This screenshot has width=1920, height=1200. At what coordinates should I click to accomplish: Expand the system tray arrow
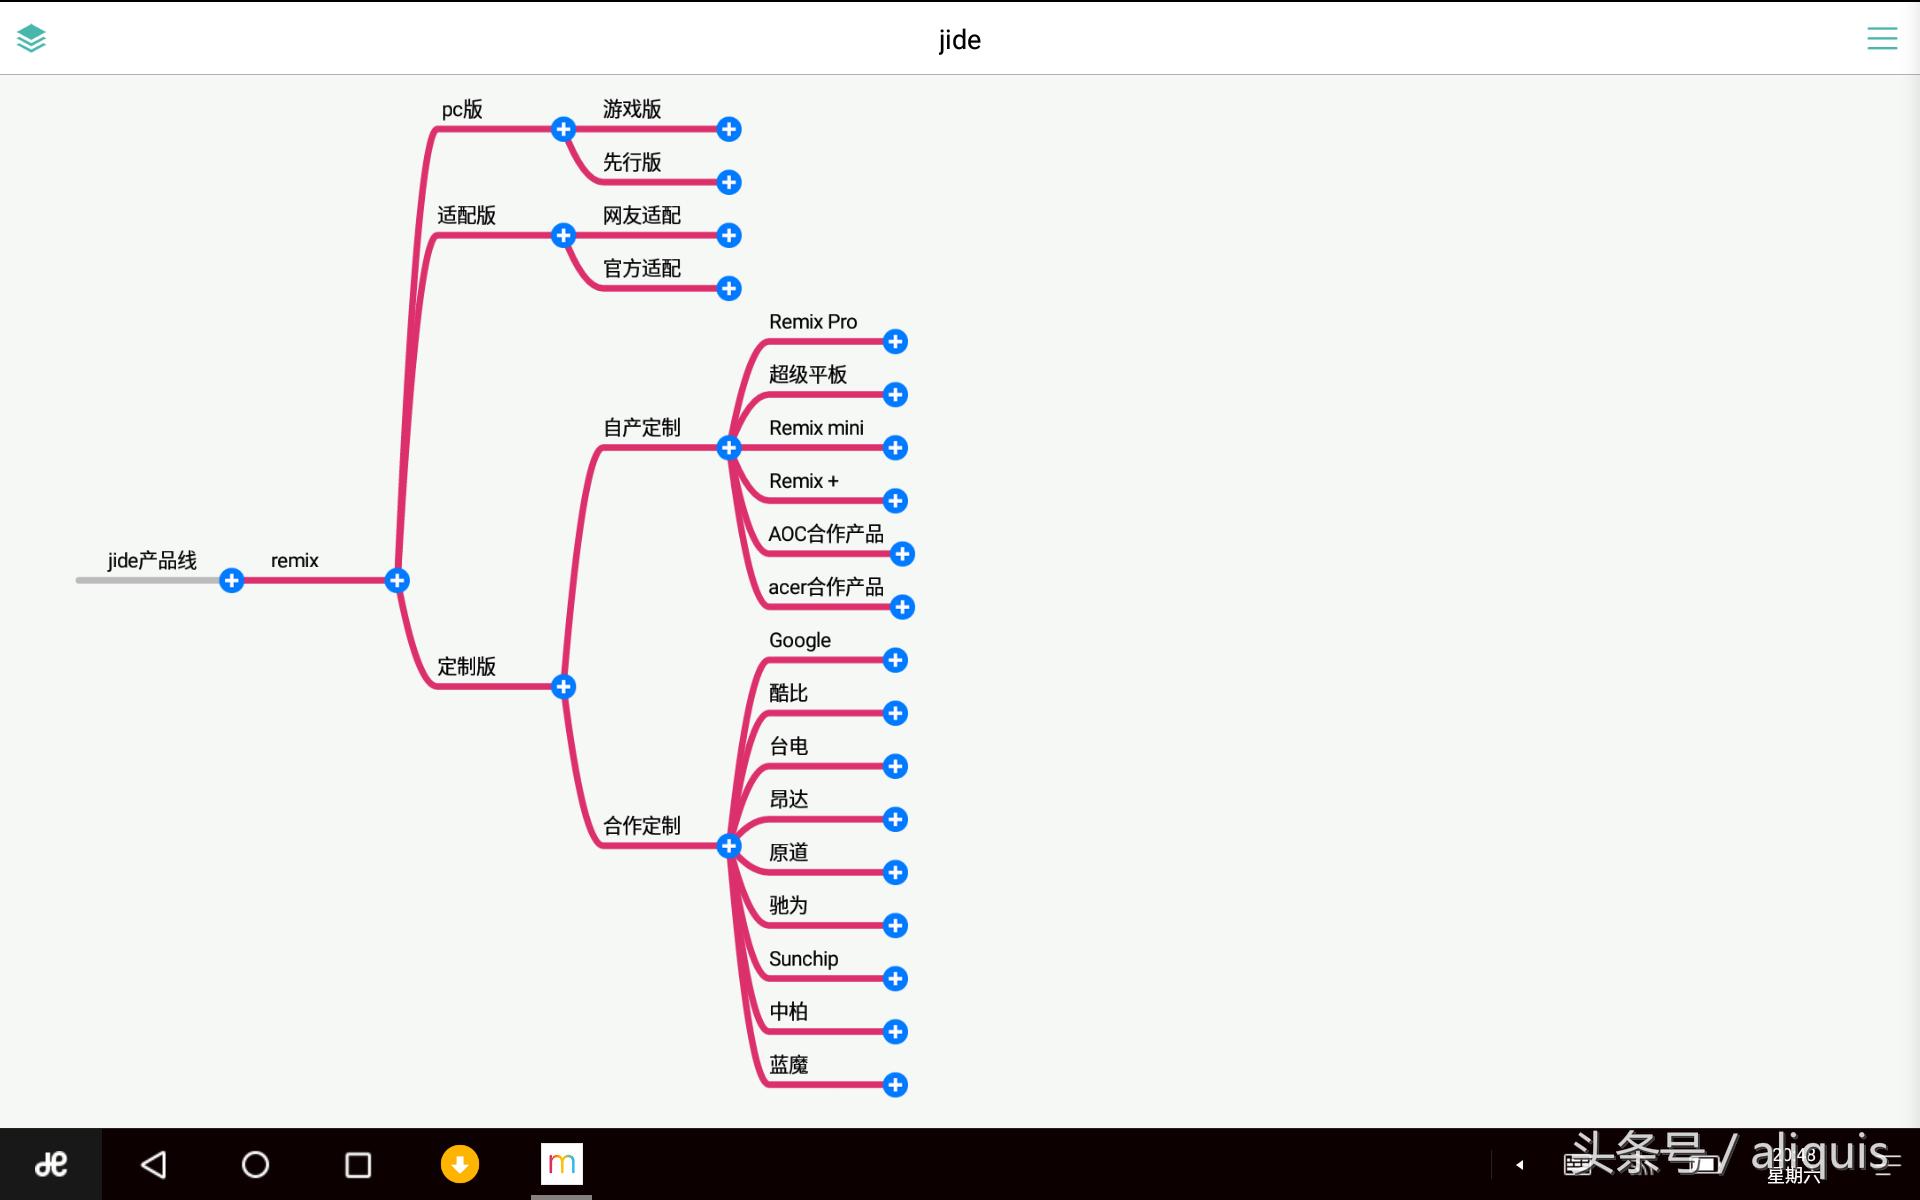click(1519, 1165)
